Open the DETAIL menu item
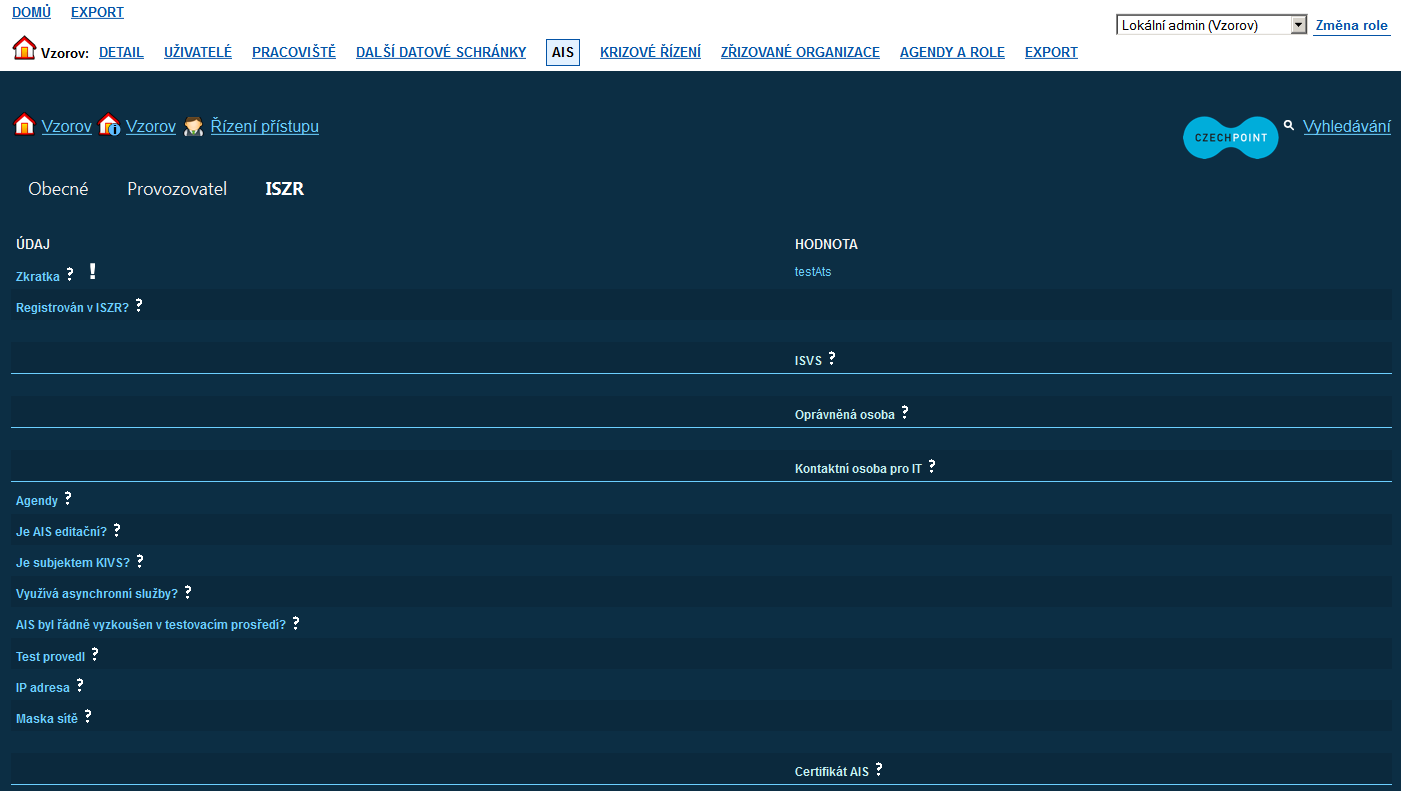Viewport: 1401px width, 791px height. [121, 52]
